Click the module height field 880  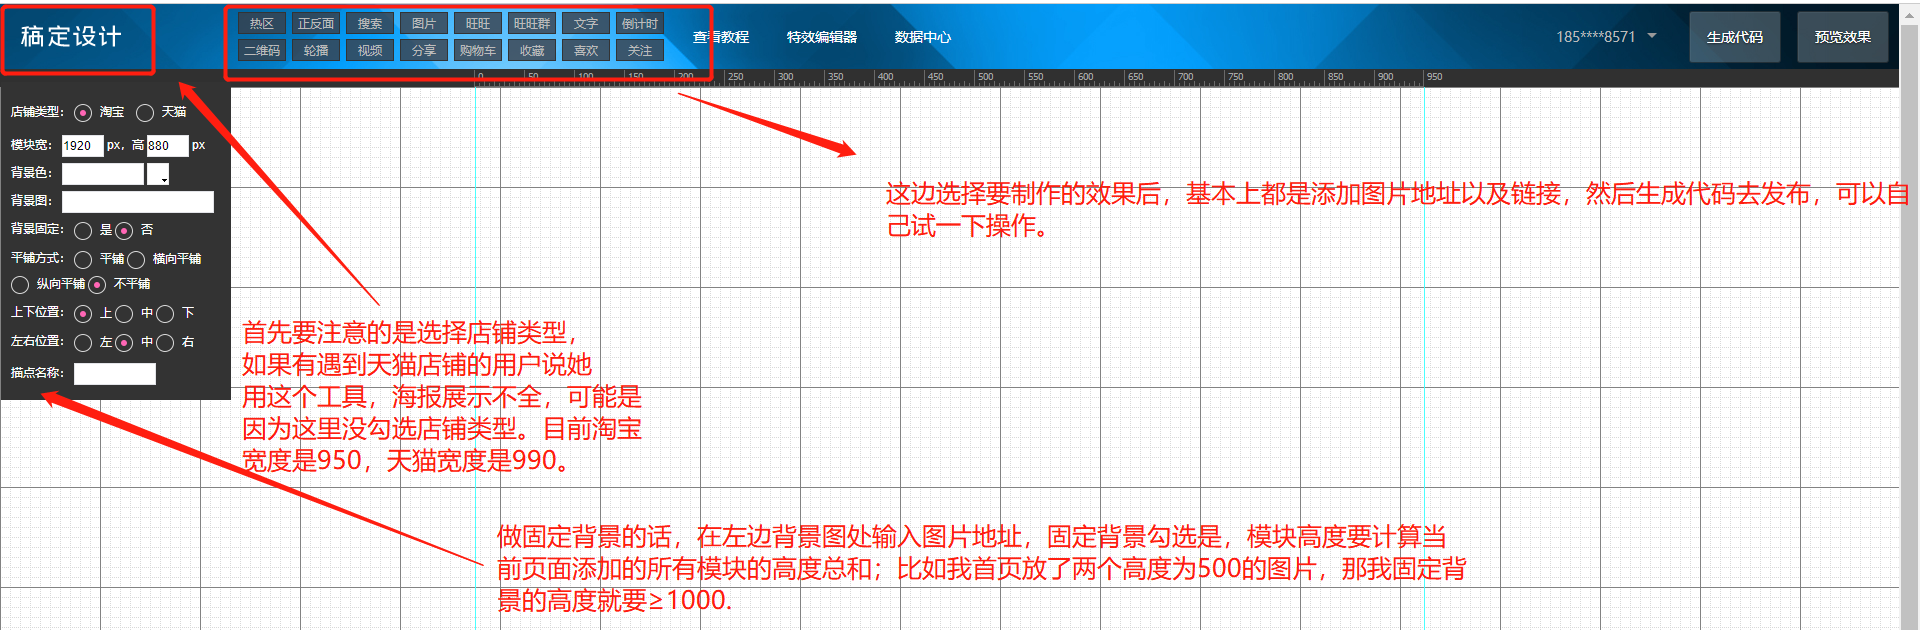click(x=167, y=146)
